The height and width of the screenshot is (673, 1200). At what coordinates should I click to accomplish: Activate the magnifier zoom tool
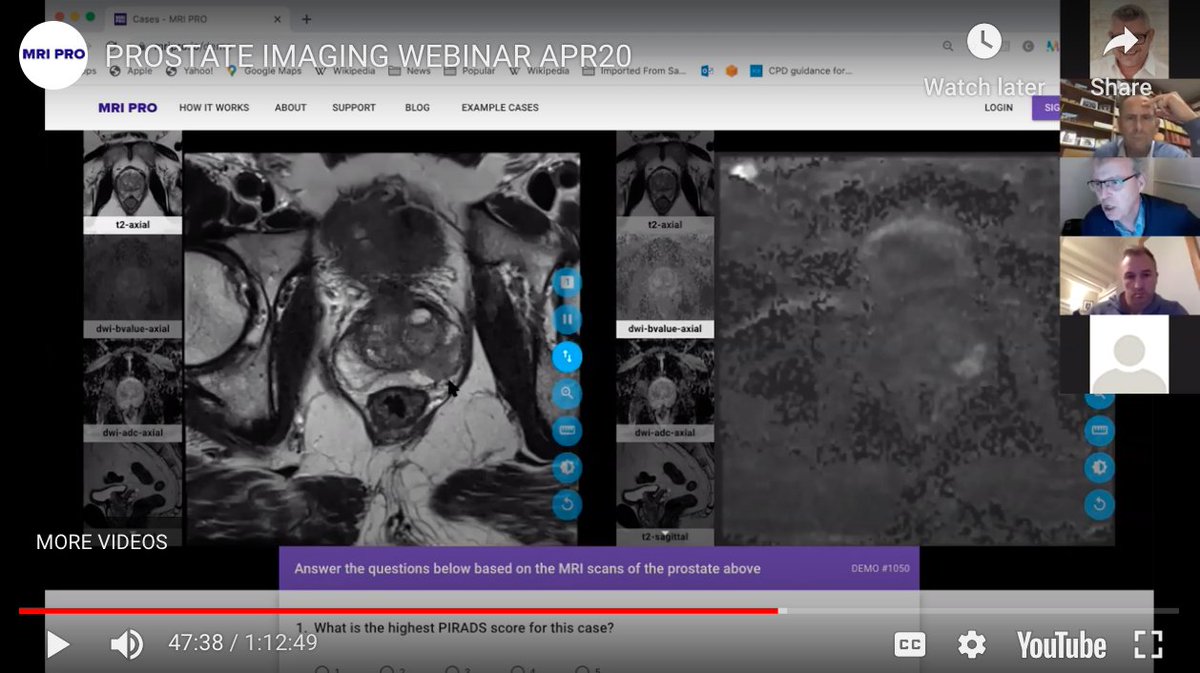pos(566,394)
